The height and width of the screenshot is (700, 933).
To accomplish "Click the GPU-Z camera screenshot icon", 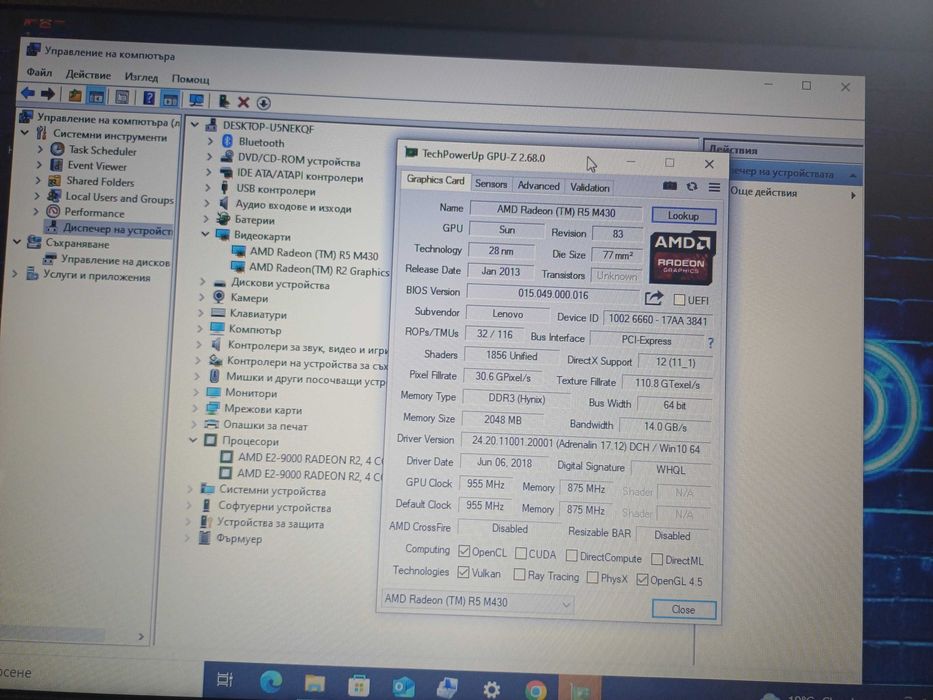I will (x=669, y=186).
